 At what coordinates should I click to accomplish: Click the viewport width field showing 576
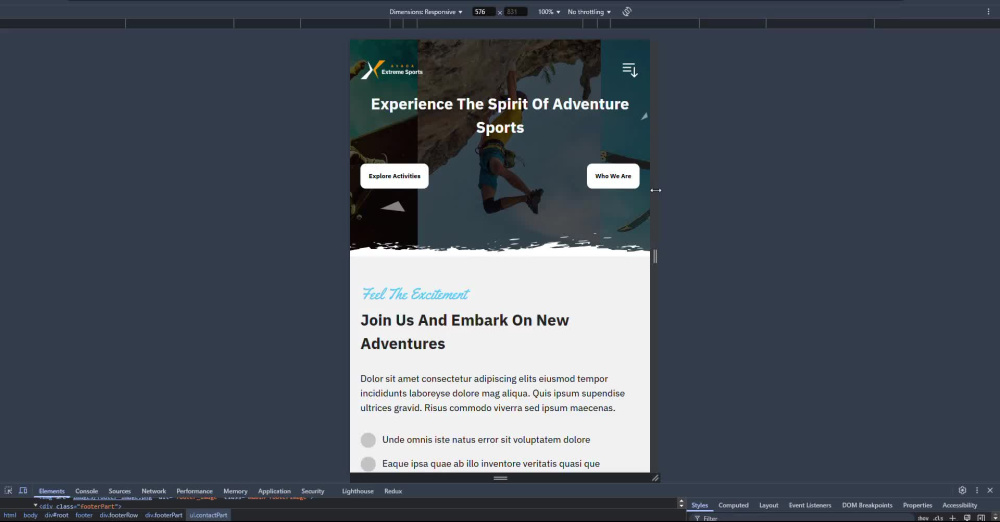click(x=483, y=11)
